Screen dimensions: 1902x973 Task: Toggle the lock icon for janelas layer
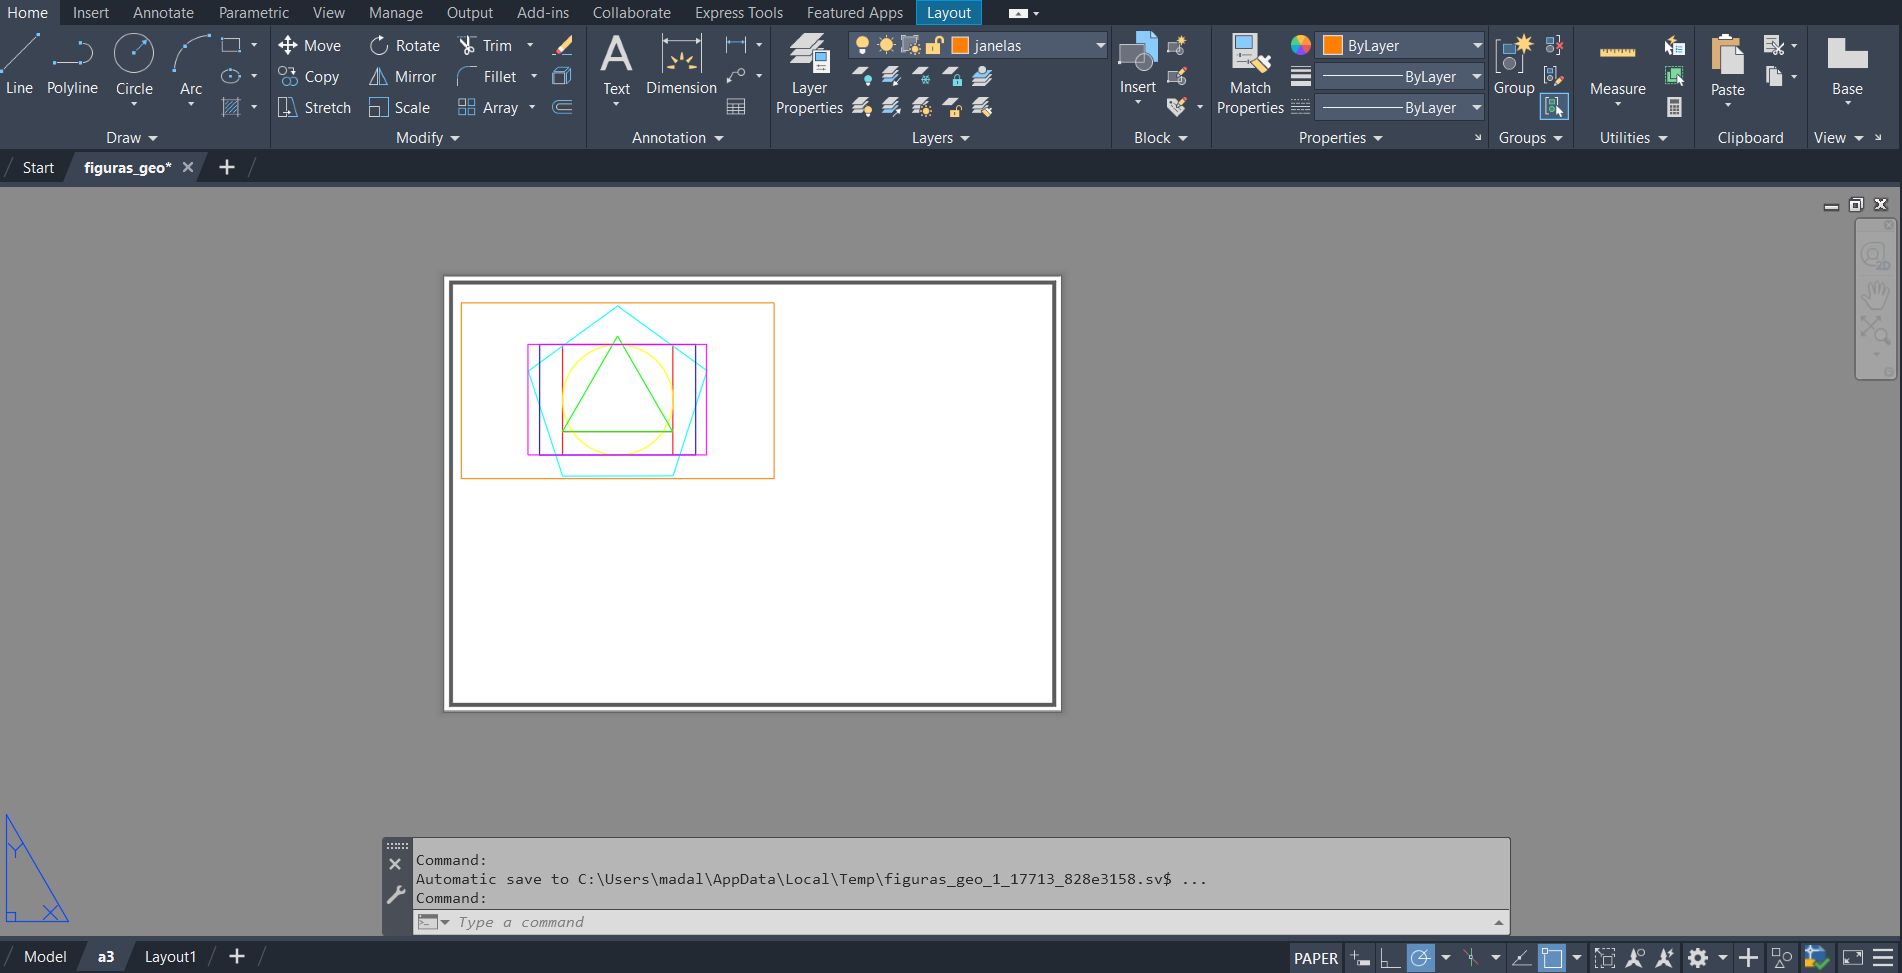point(935,45)
